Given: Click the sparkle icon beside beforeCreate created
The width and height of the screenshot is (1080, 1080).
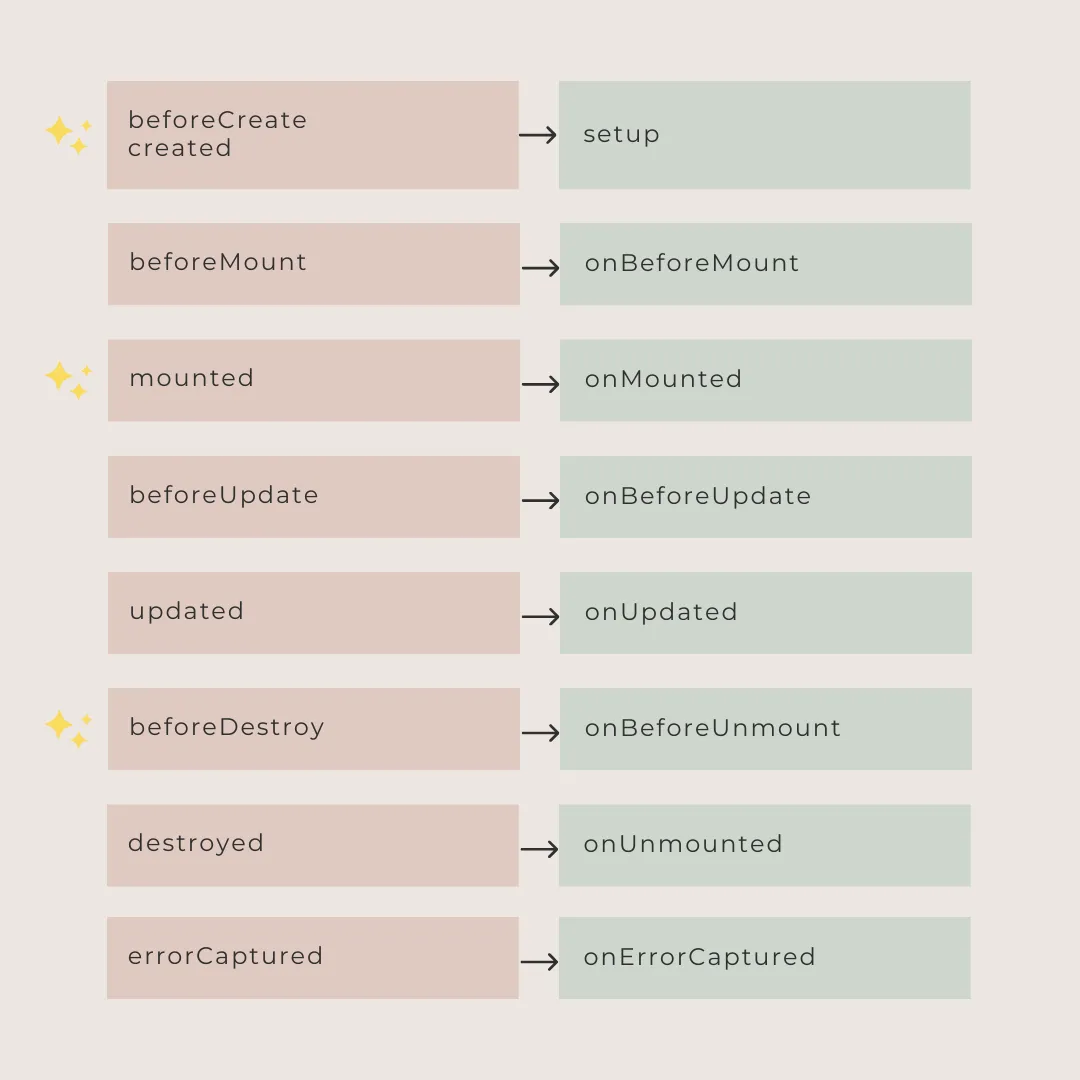Looking at the screenshot, I should click(x=68, y=134).
